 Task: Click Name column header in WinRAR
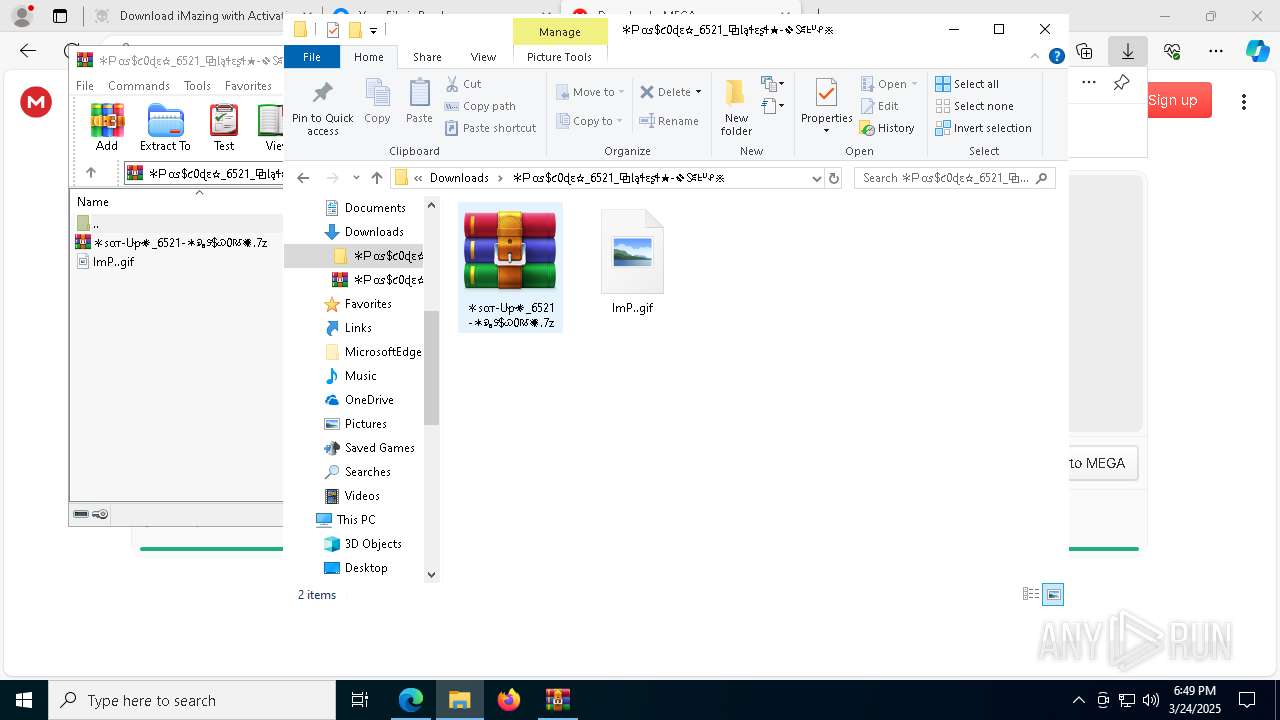coord(93,202)
